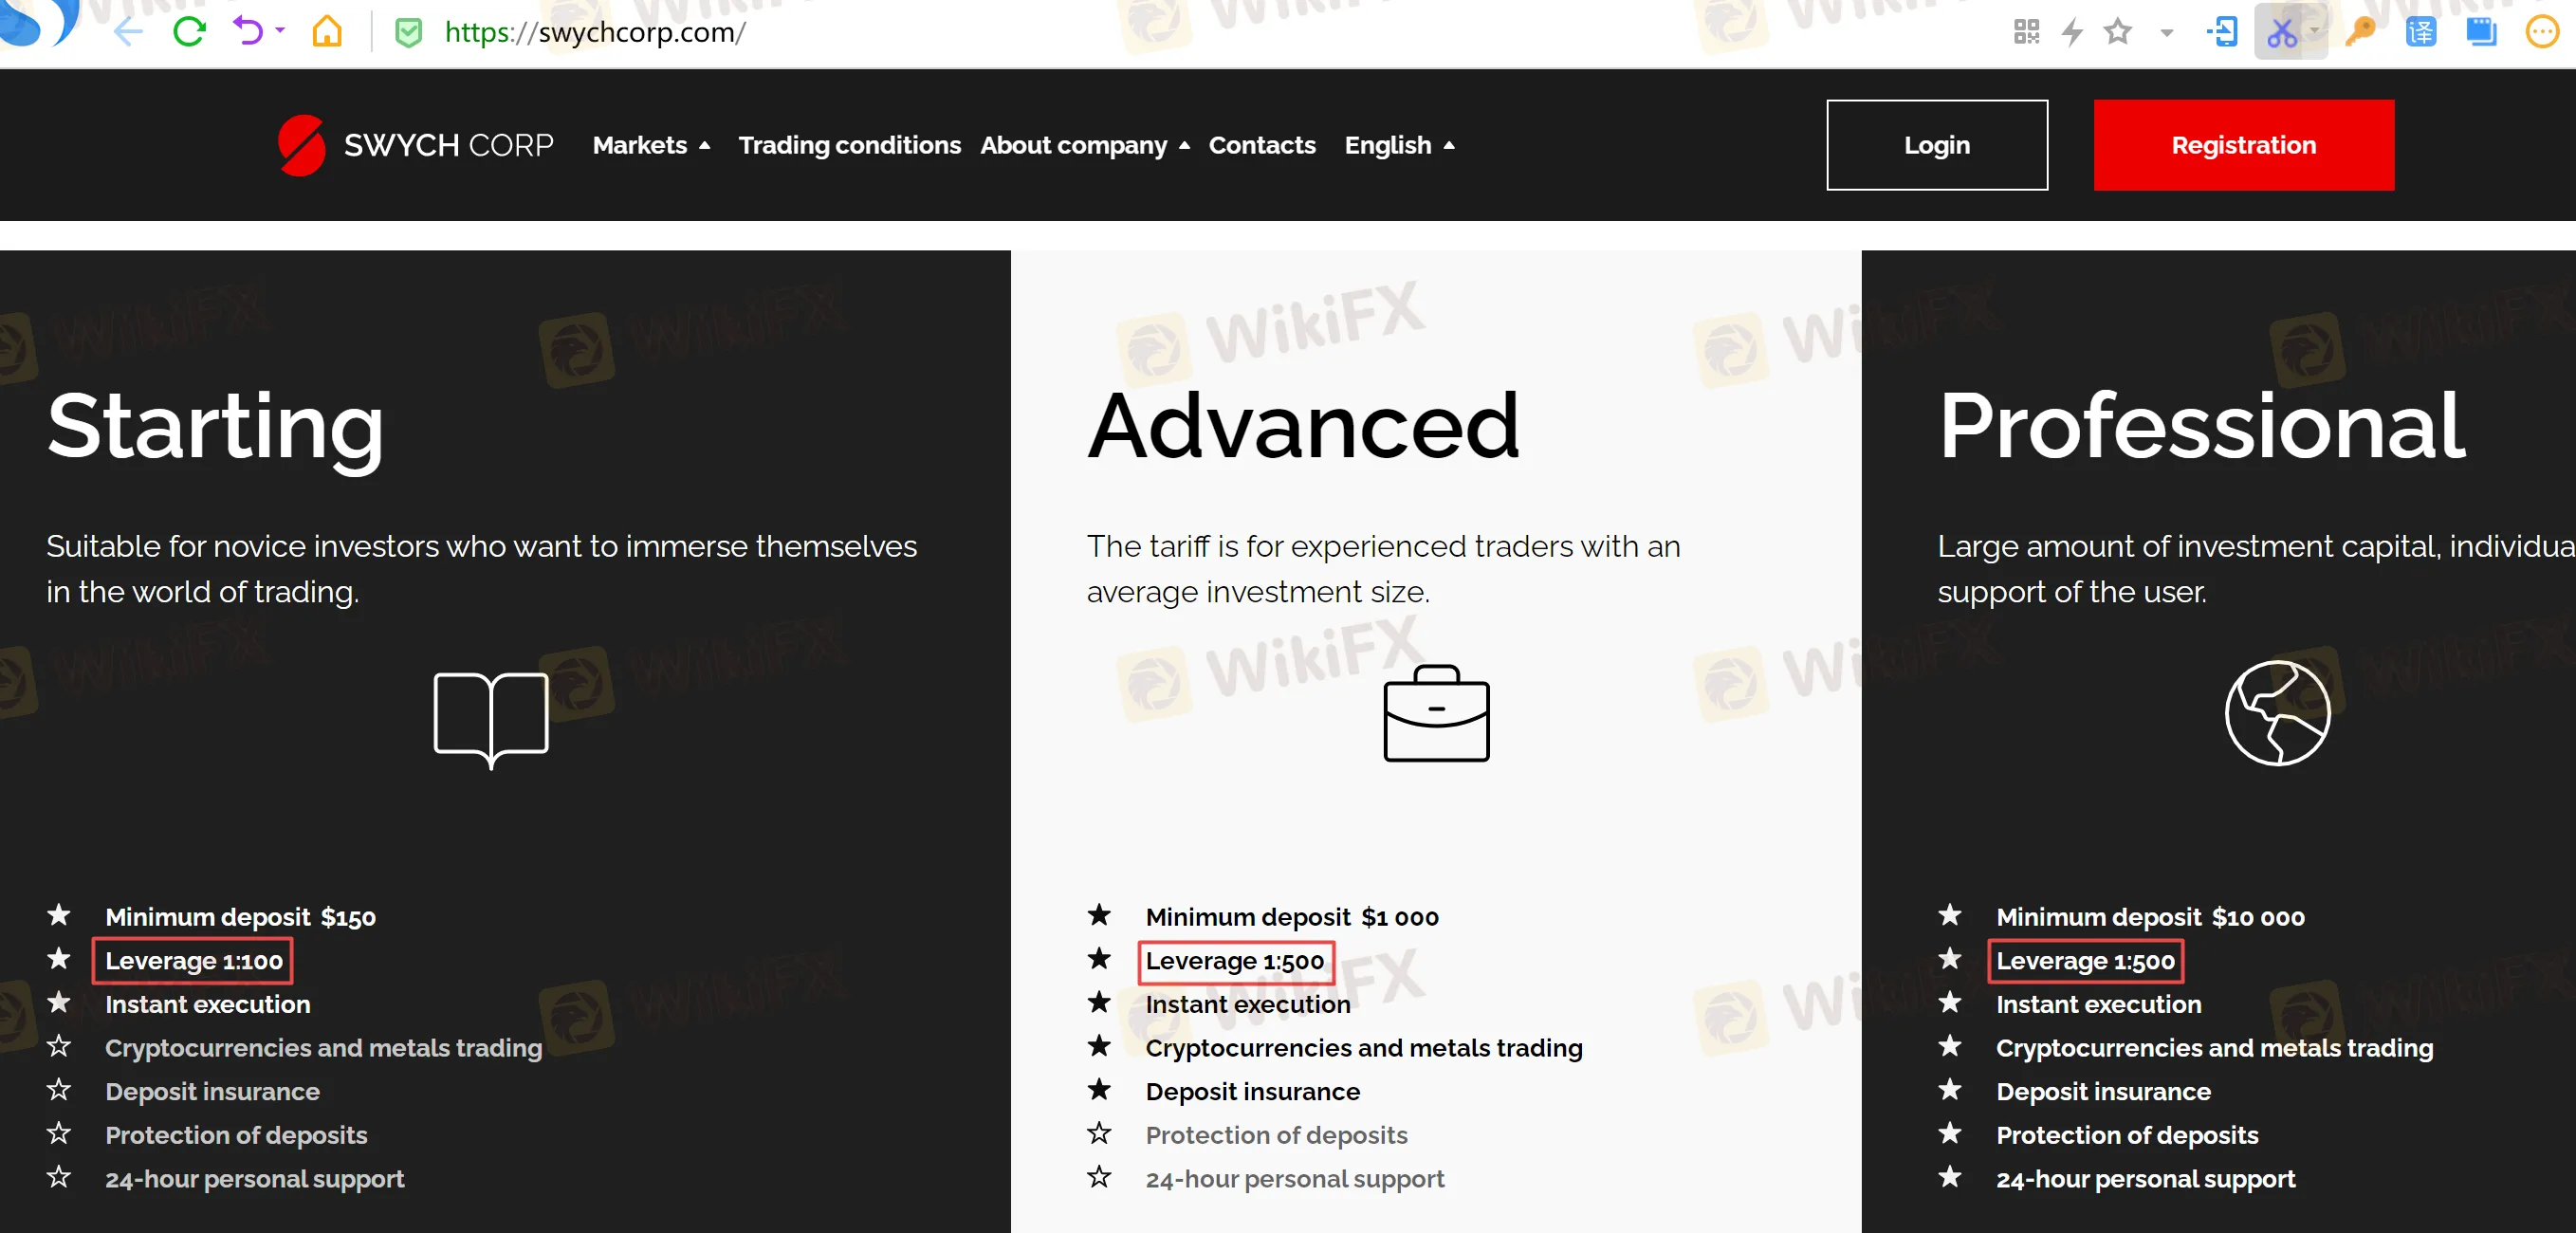Image resolution: width=2576 pixels, height=1233 pixels.
Task: Click 'Minimum deposit $10 000' in Professional
Action: [2149, 916]
